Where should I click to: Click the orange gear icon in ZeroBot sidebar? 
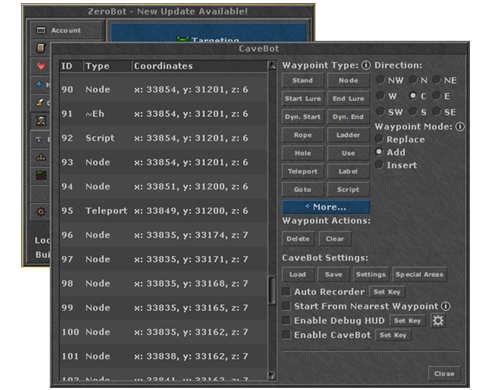coord(41,211)
